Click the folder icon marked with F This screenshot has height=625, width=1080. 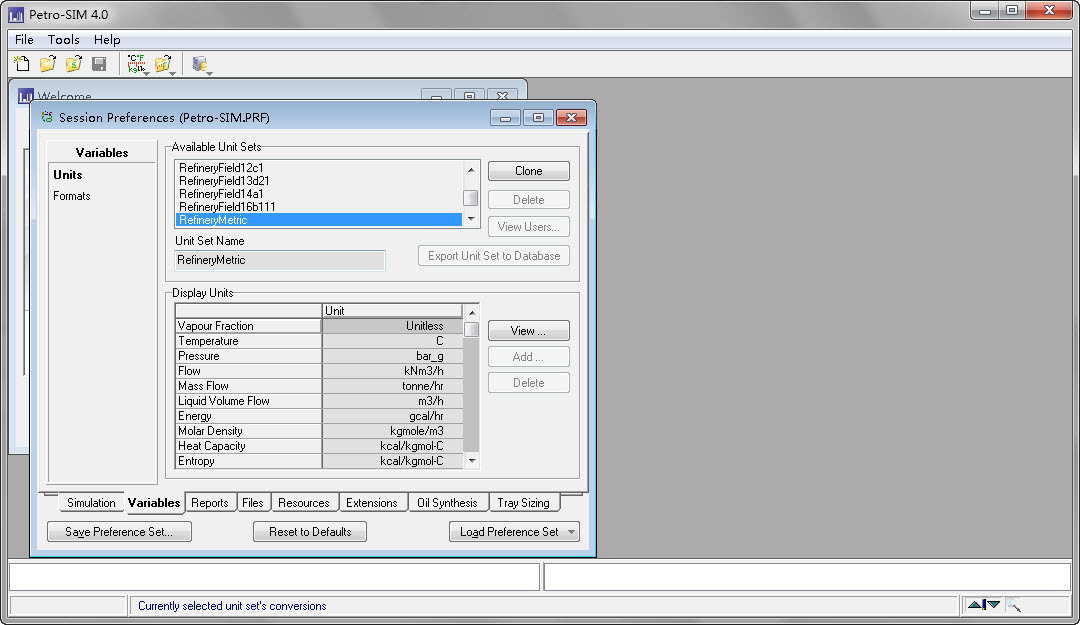(x=163, y=64)
